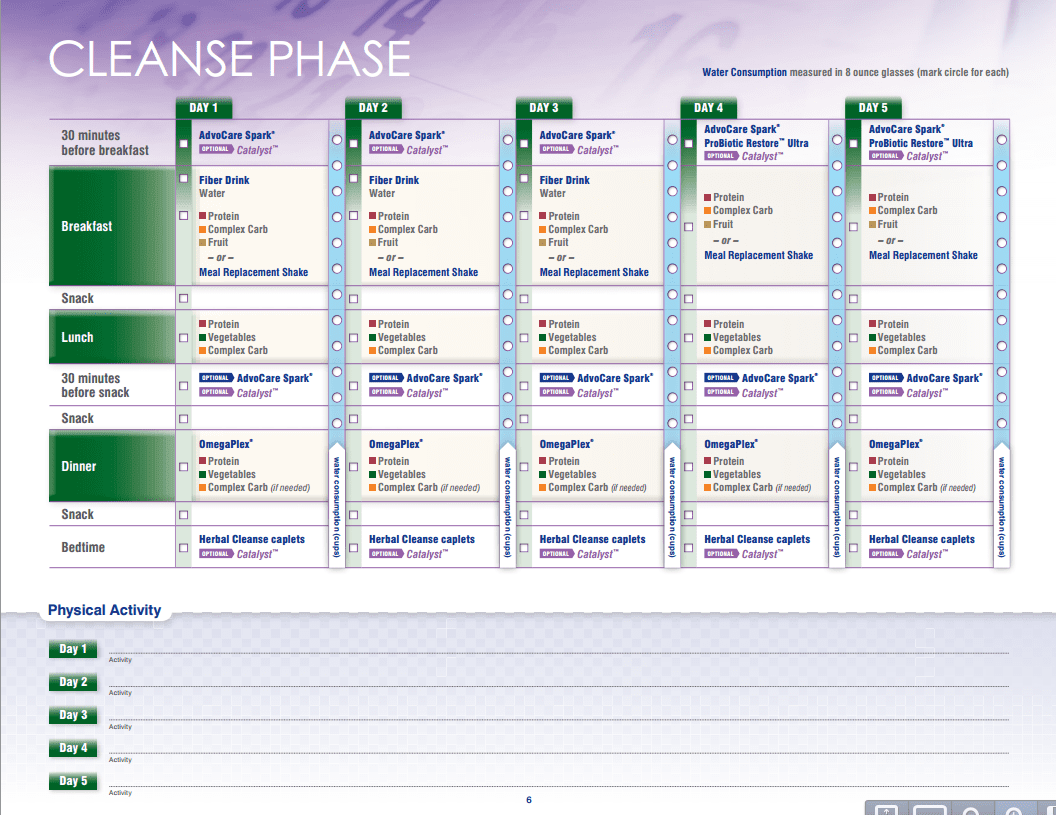Screen dimensions: 1056x815
Task: Check the Day 4 Dinner checkbox
Action: (x=688, y=467)
